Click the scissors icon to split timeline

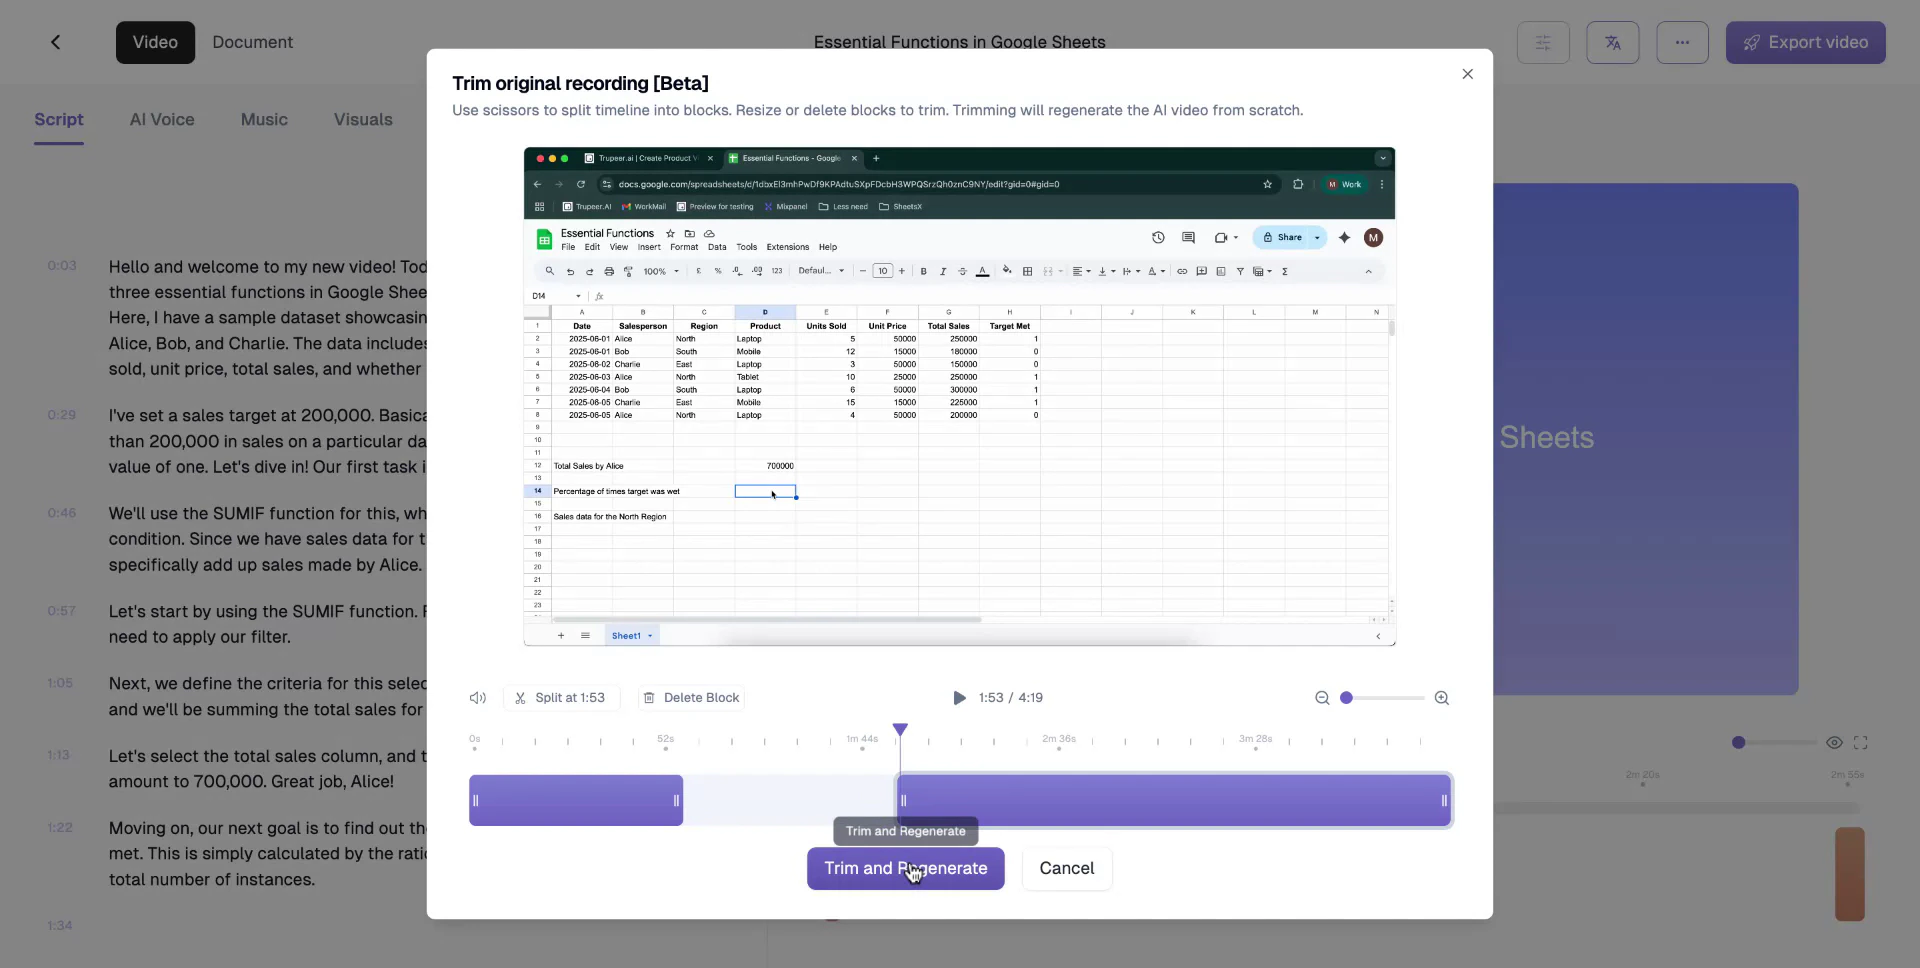click(521, 698)
